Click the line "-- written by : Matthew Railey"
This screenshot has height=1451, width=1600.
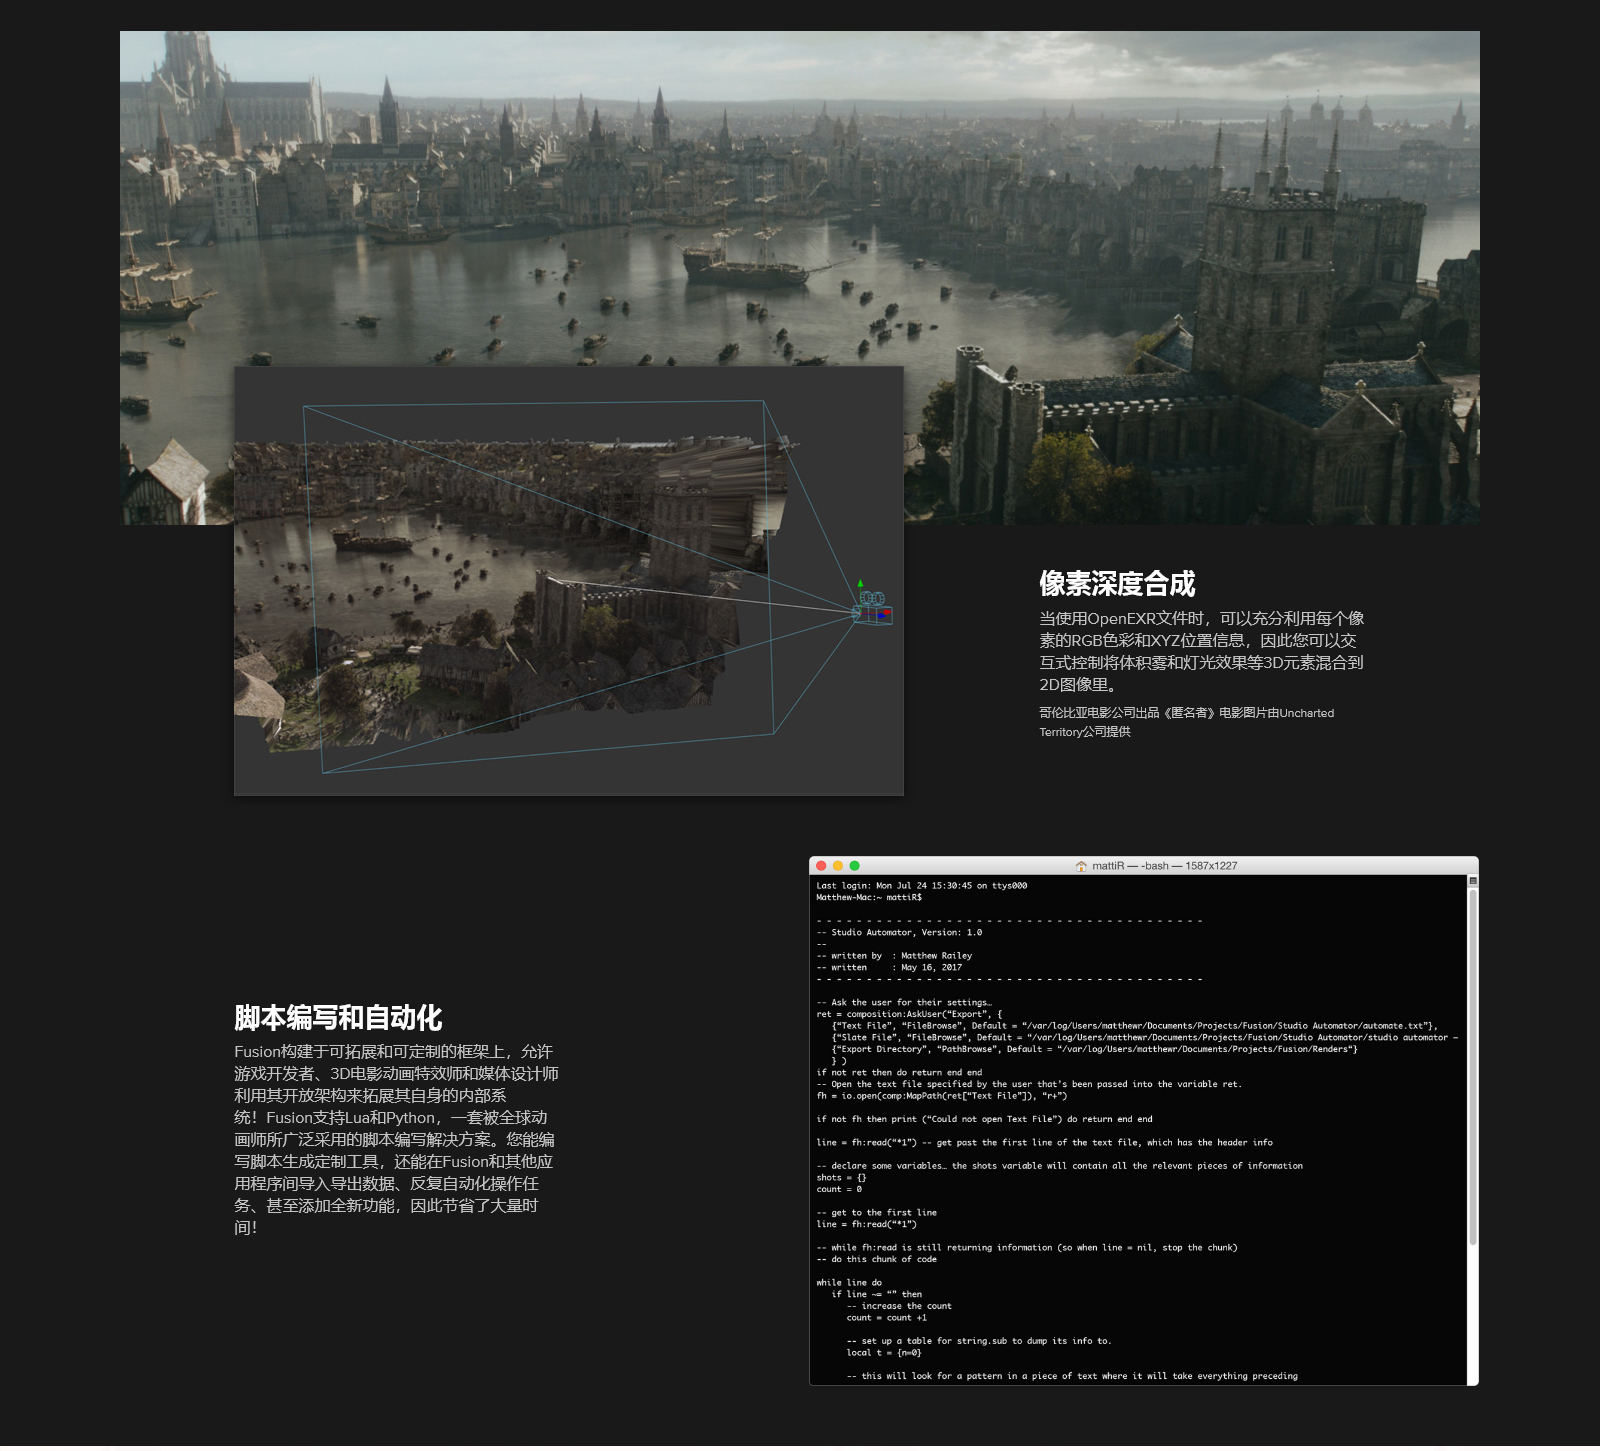(894, 956)
